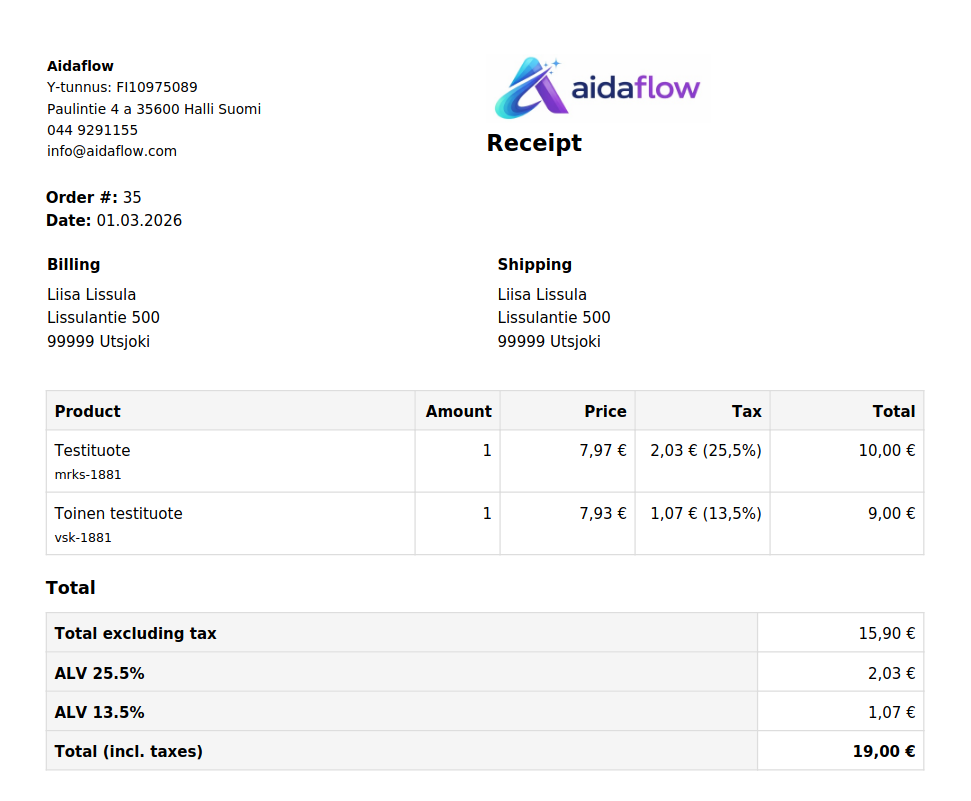Screen dimensions: 971x801
Task: Select billing name Liisa Lissula
Action: tap(91, 294)
